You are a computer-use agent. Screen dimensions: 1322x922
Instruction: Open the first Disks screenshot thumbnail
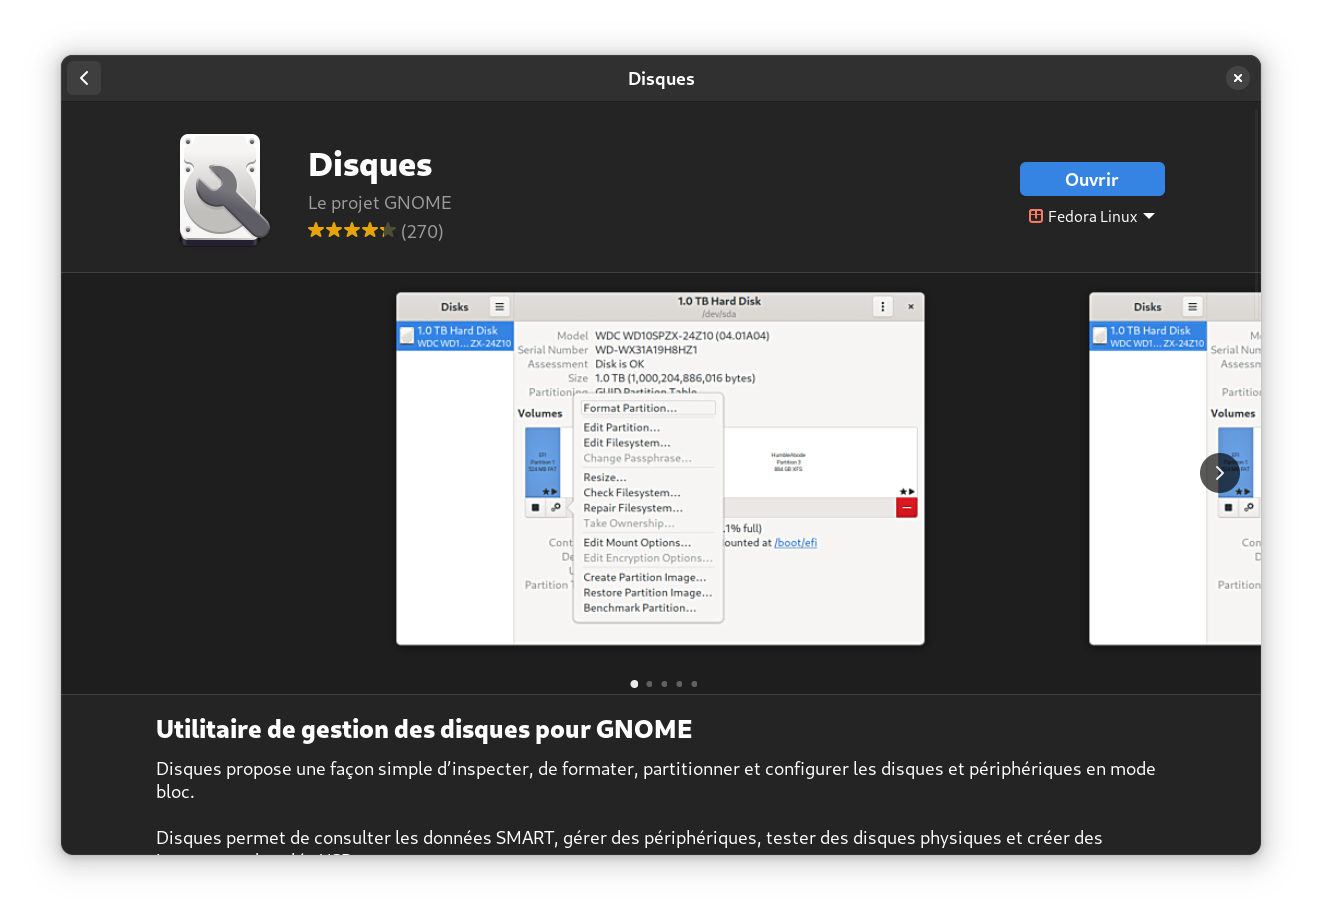pyautogui.click(x=660, y=469)
